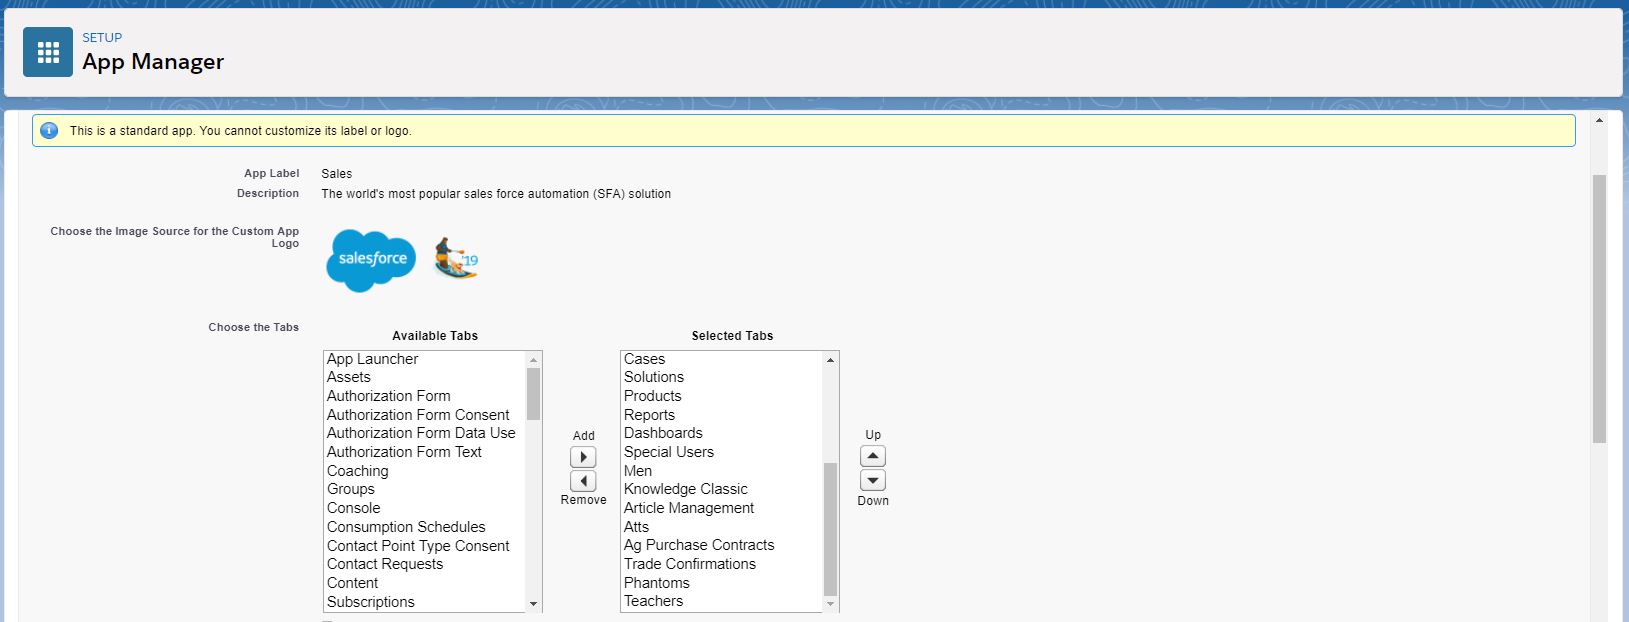The height and width of the screenshot is (622, 1629).
Task: Select Consumption Schedules in Available Tabs
Action: click(424, 527)
